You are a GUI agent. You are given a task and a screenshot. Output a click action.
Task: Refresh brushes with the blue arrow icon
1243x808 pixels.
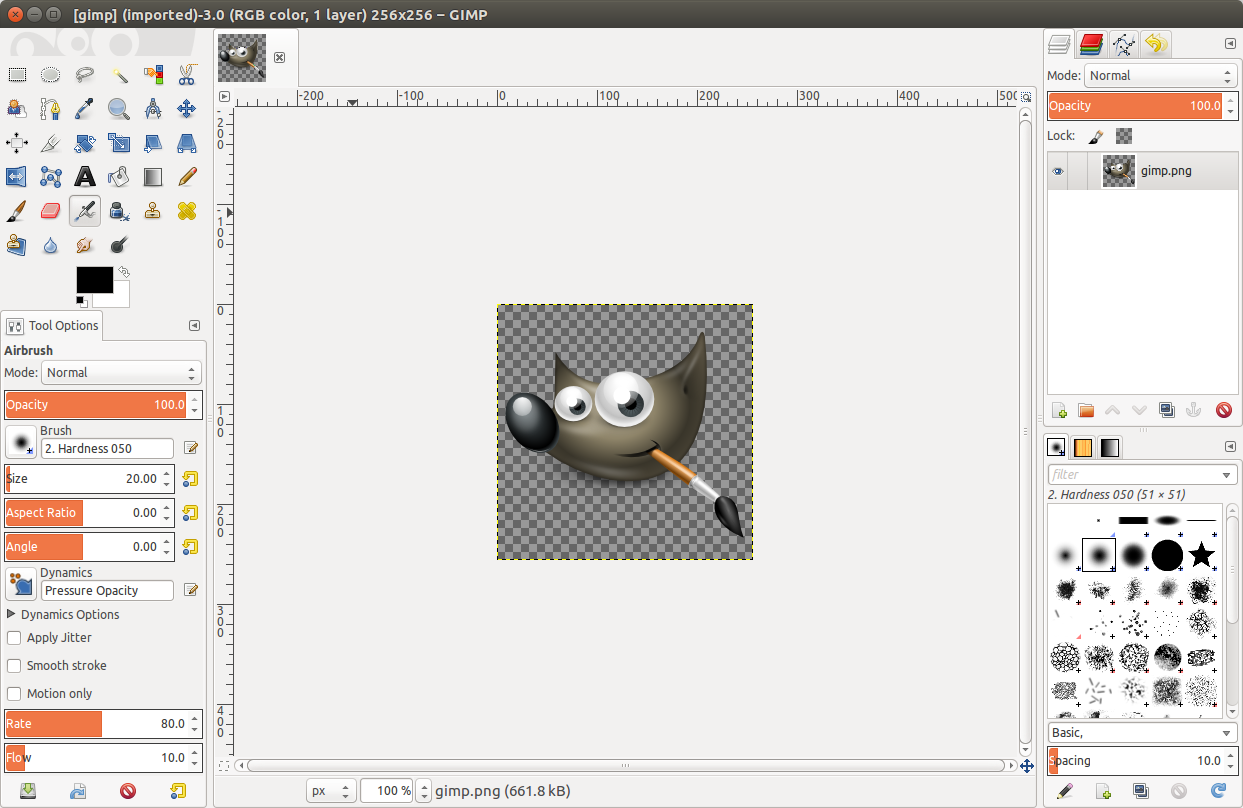[1219, 791]
